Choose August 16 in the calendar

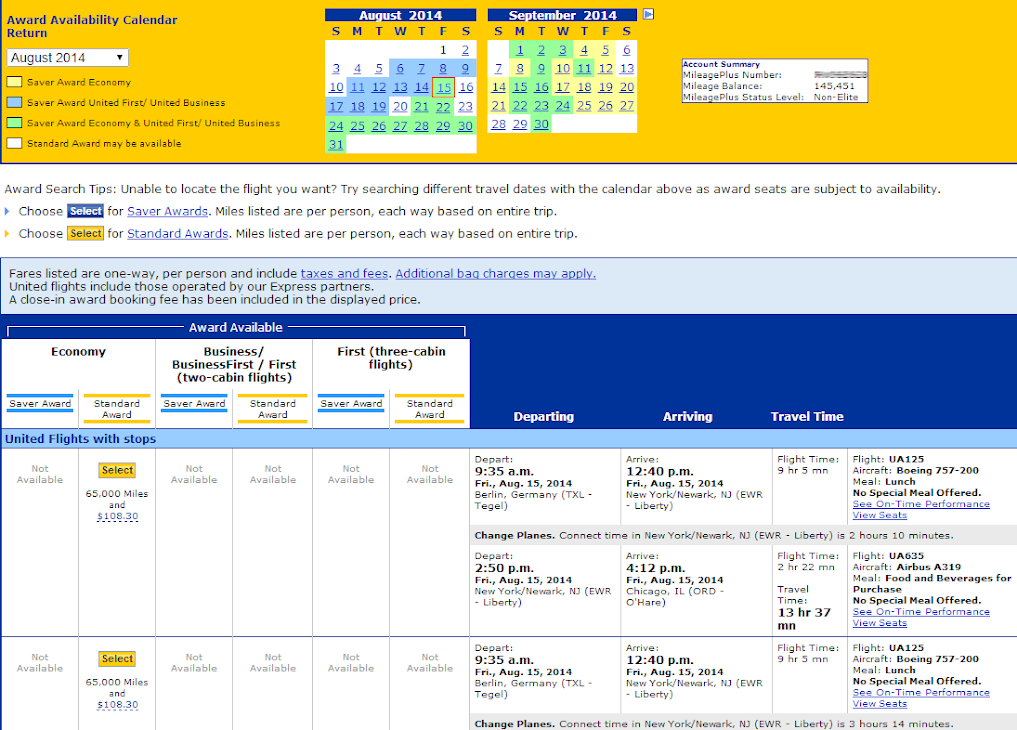[466, 88]
